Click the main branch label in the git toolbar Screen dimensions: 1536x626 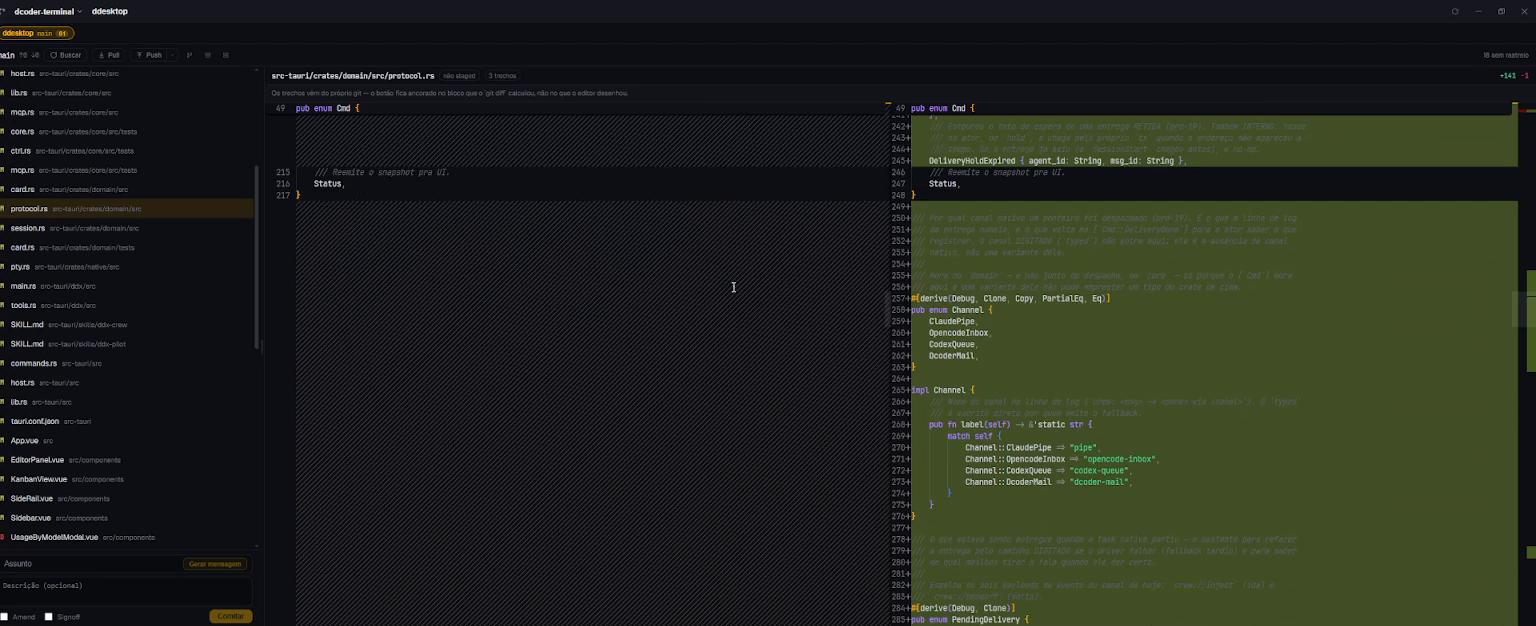coord(7,55)
